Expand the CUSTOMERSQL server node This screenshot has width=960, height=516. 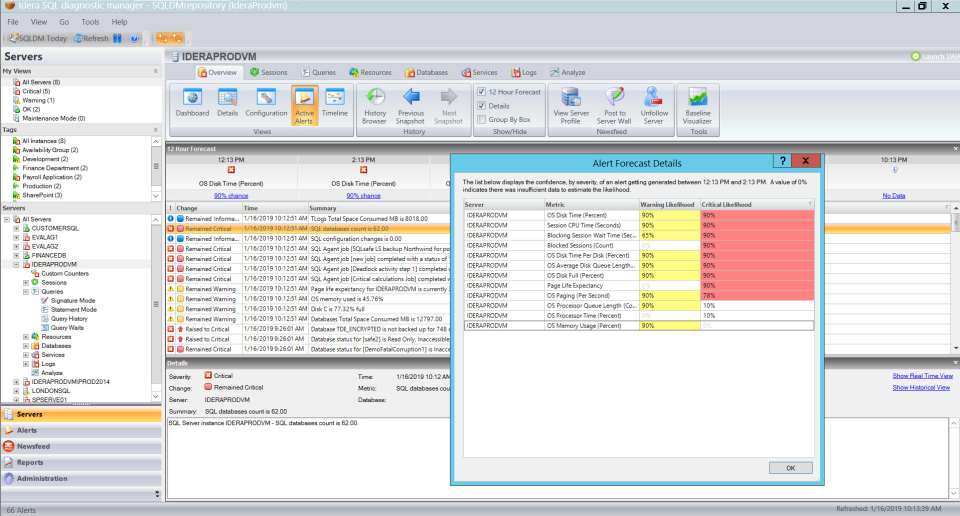tap(17, 228)
